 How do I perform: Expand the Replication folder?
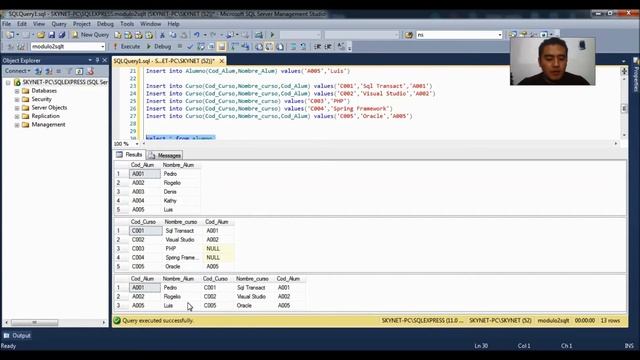[x=17, y=116]
